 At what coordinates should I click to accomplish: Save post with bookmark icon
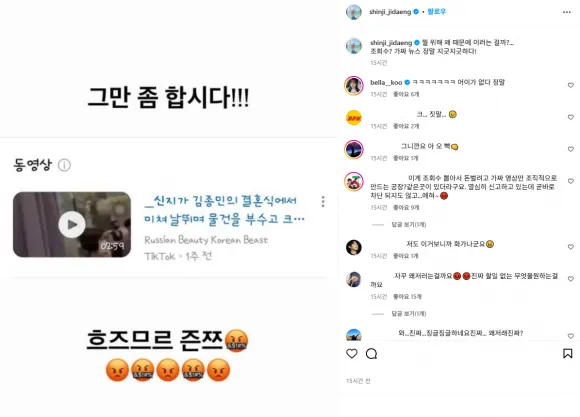[567, 354]
